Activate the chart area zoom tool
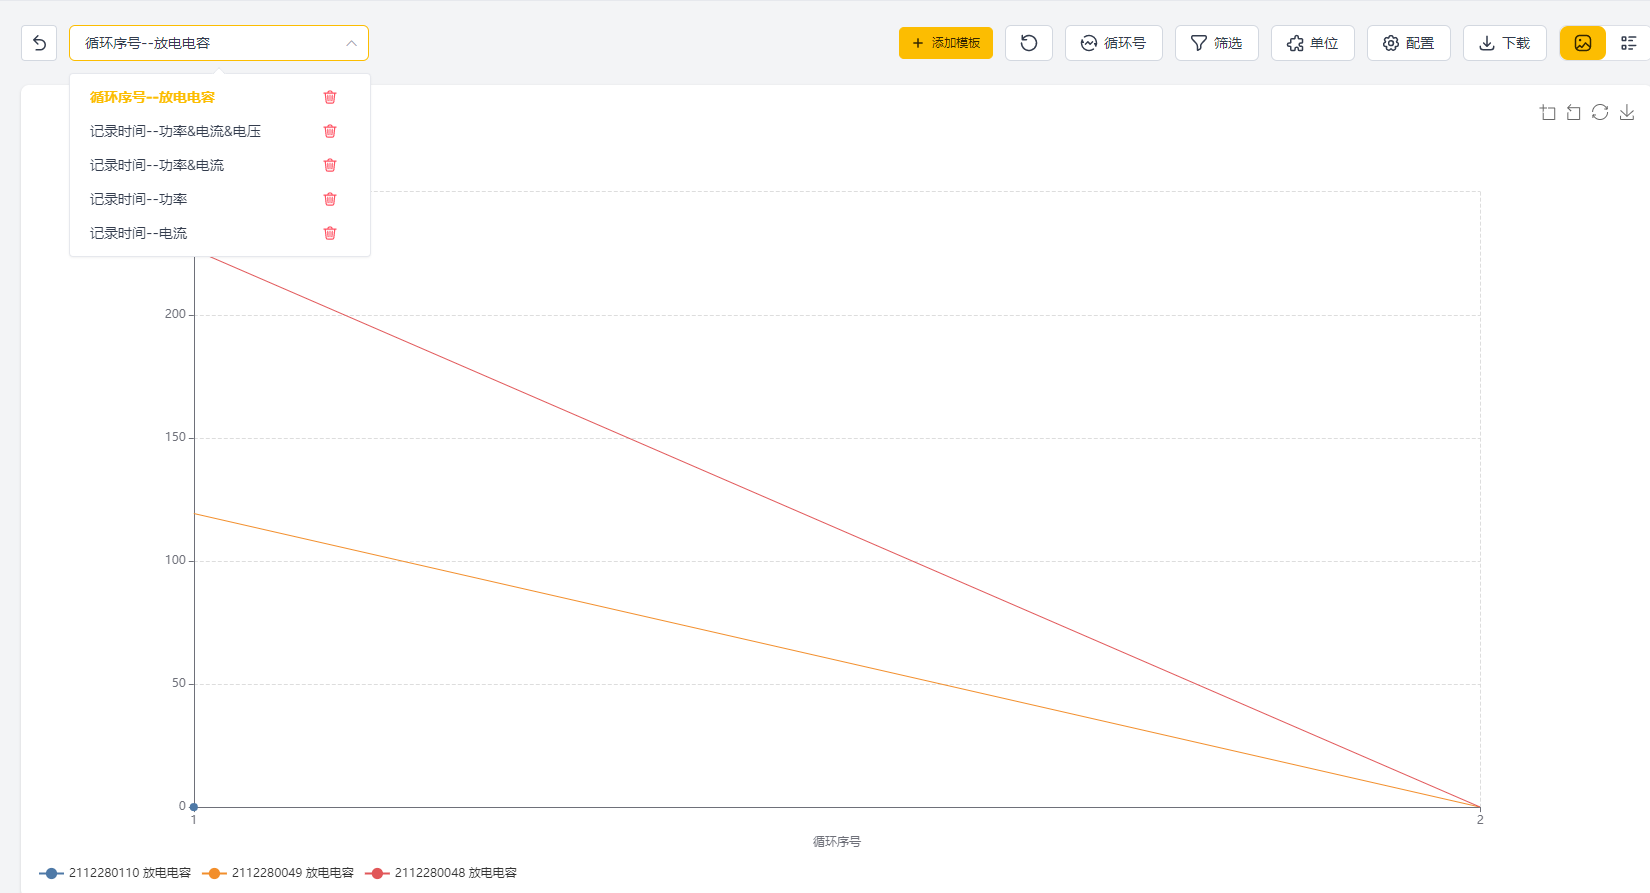Screen dimensions: 1650x893 point(1548,112)
